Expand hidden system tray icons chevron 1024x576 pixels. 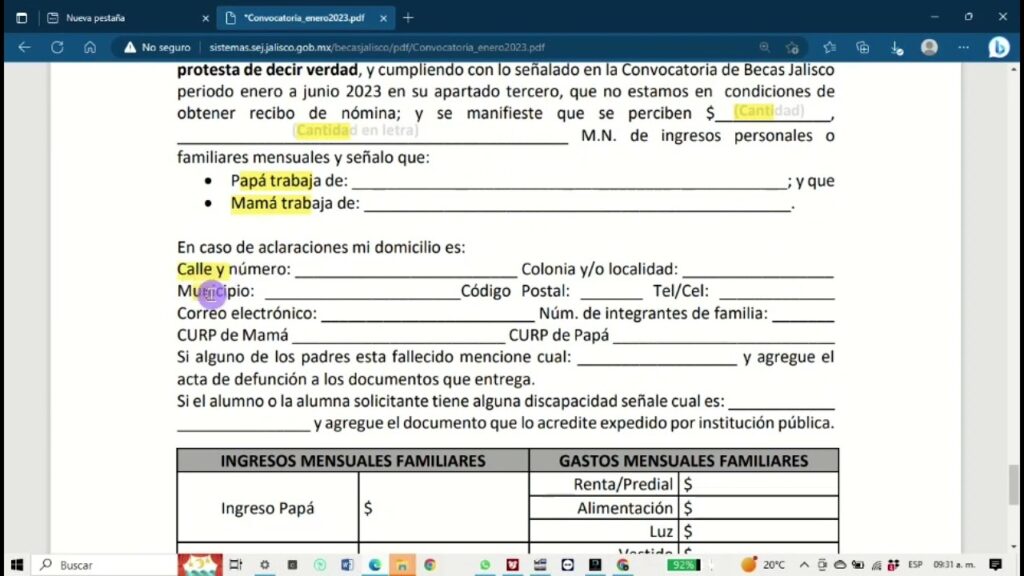(804, 564)
